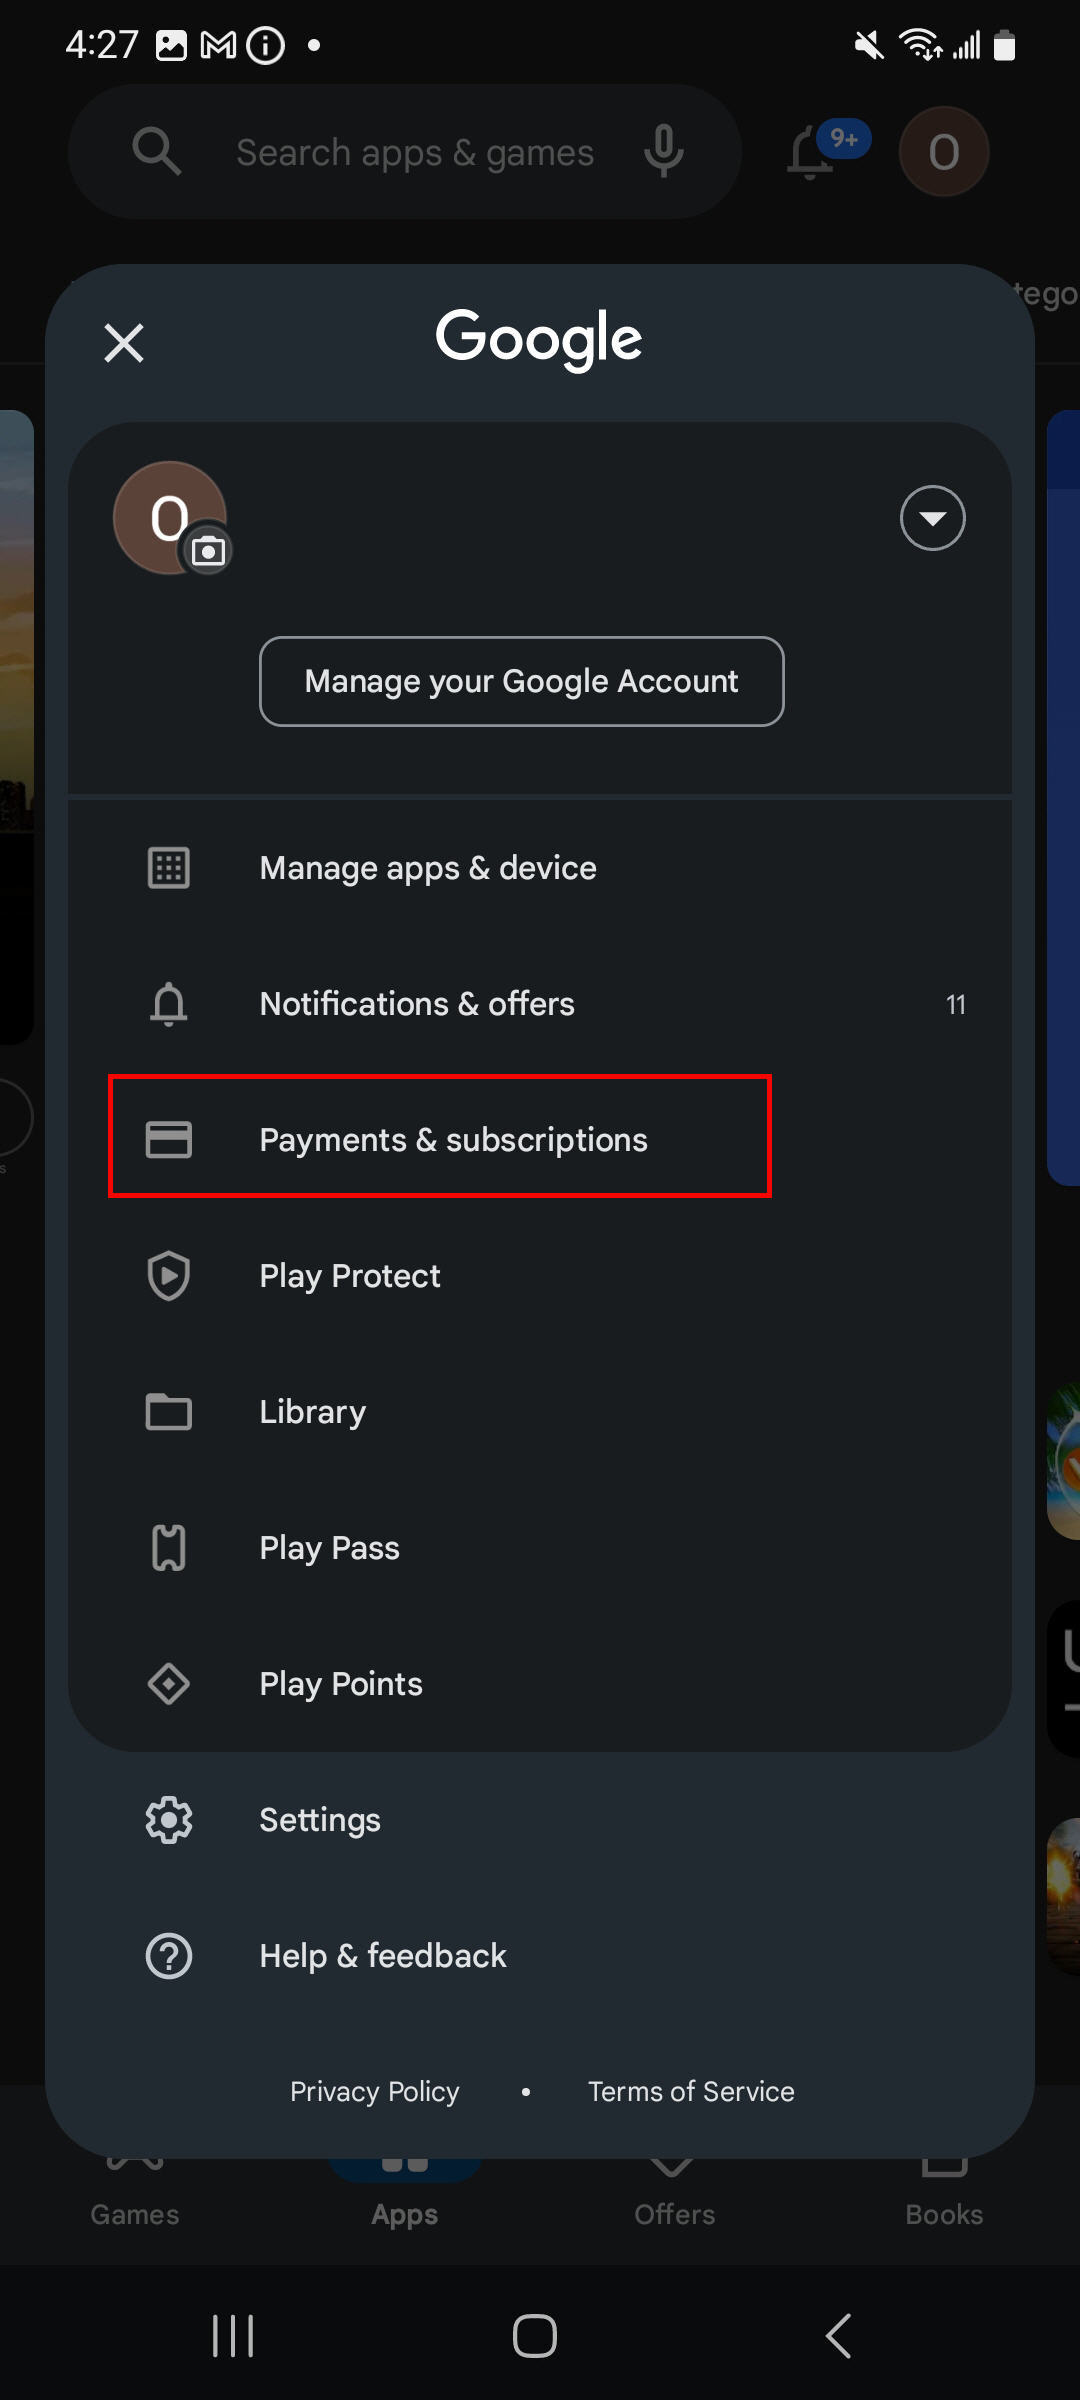Open the payments card icon
This screenshot has width=1080, height=2400.
click(168, 1139)
